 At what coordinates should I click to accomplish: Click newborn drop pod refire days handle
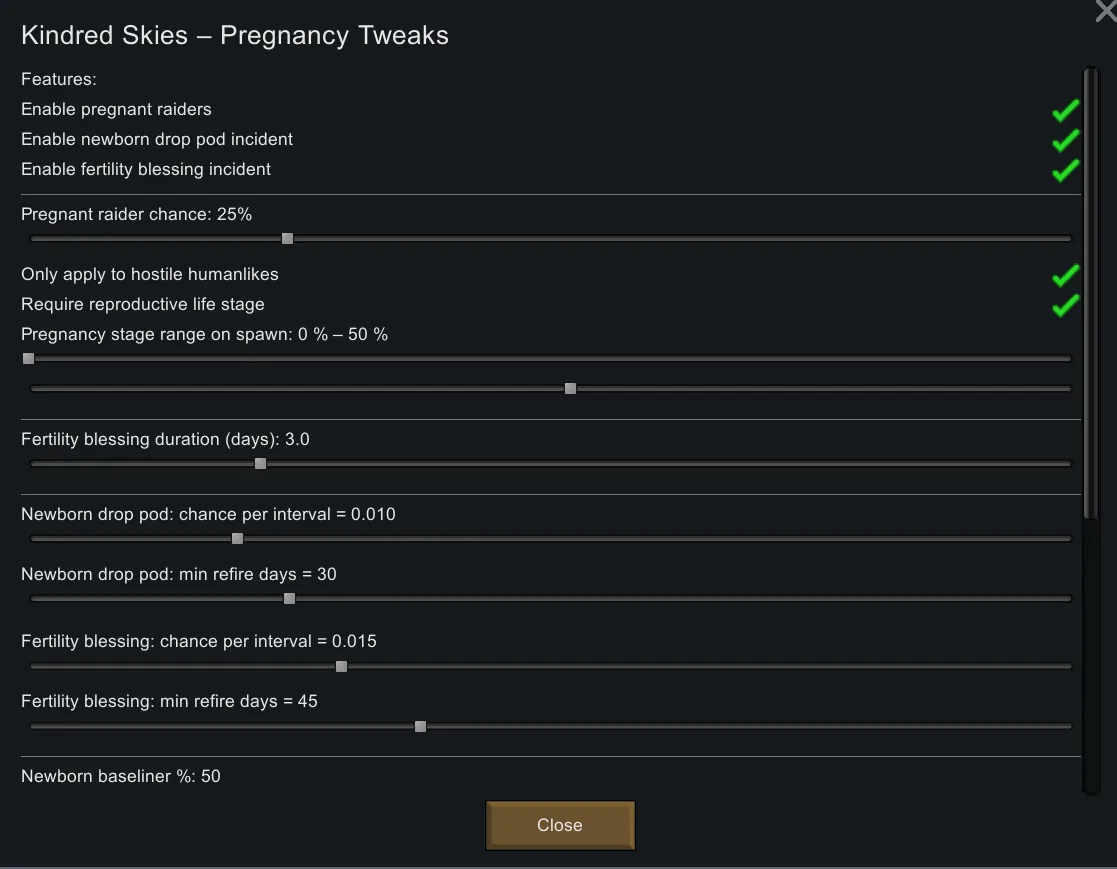[289, 599]
